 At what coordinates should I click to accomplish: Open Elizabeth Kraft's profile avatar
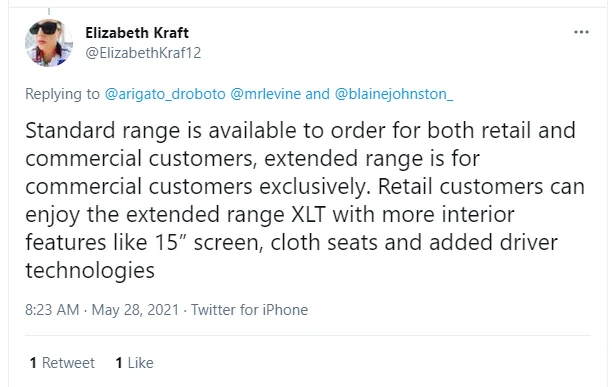pyautogui.click(x=49, y=43)
